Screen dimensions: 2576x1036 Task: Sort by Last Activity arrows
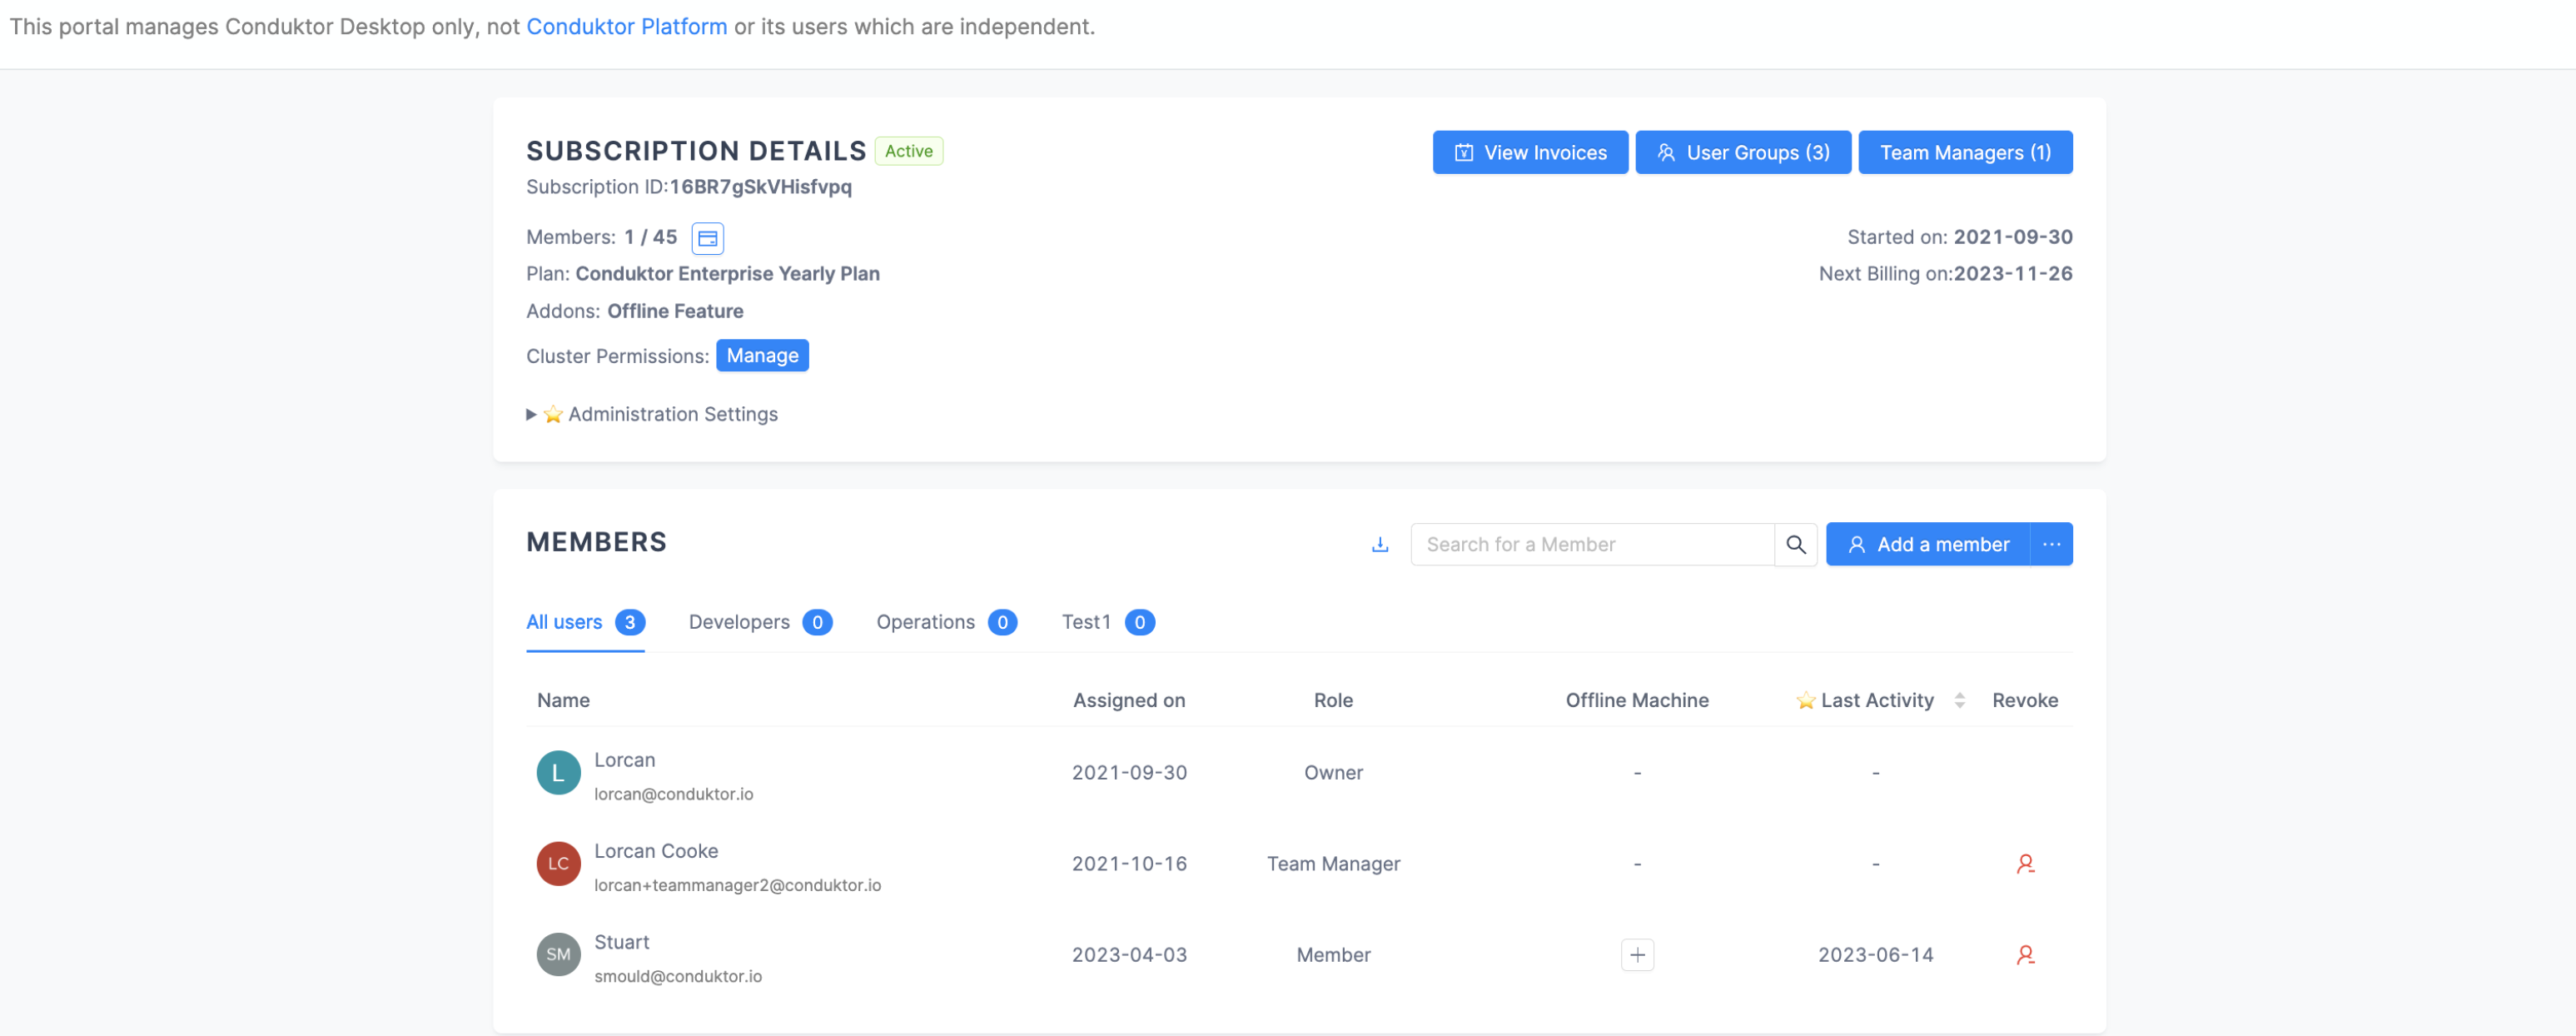coord(1959,700)
